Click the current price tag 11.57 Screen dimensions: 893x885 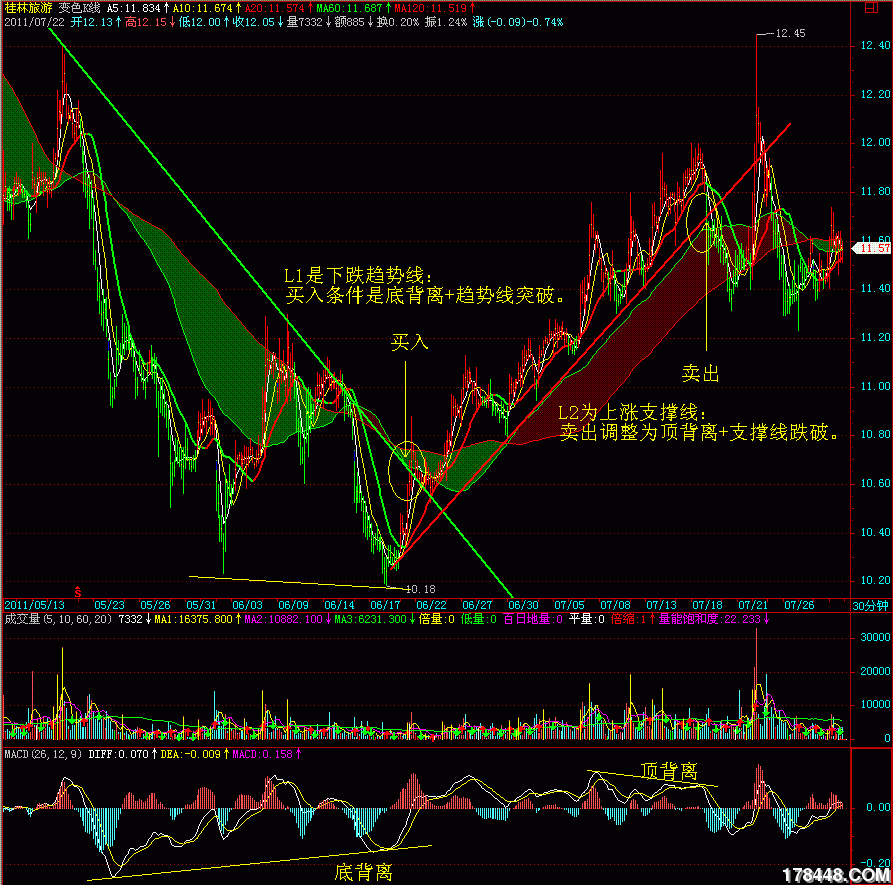tap(874, 247)
